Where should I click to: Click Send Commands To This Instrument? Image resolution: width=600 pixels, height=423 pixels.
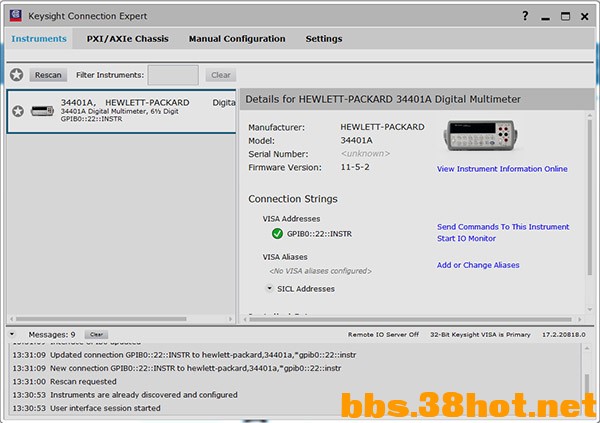pos(503,227)
